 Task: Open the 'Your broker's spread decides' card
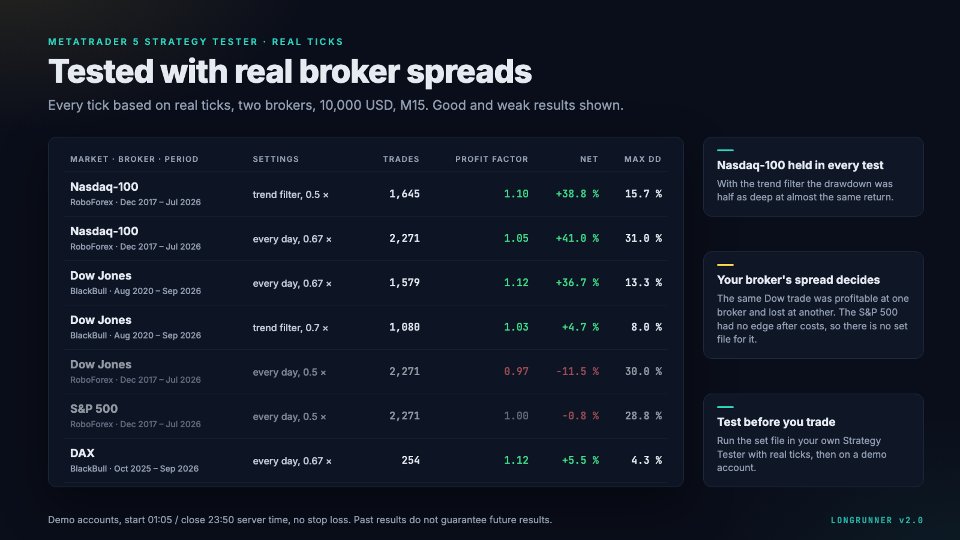(x=813, y=305)
